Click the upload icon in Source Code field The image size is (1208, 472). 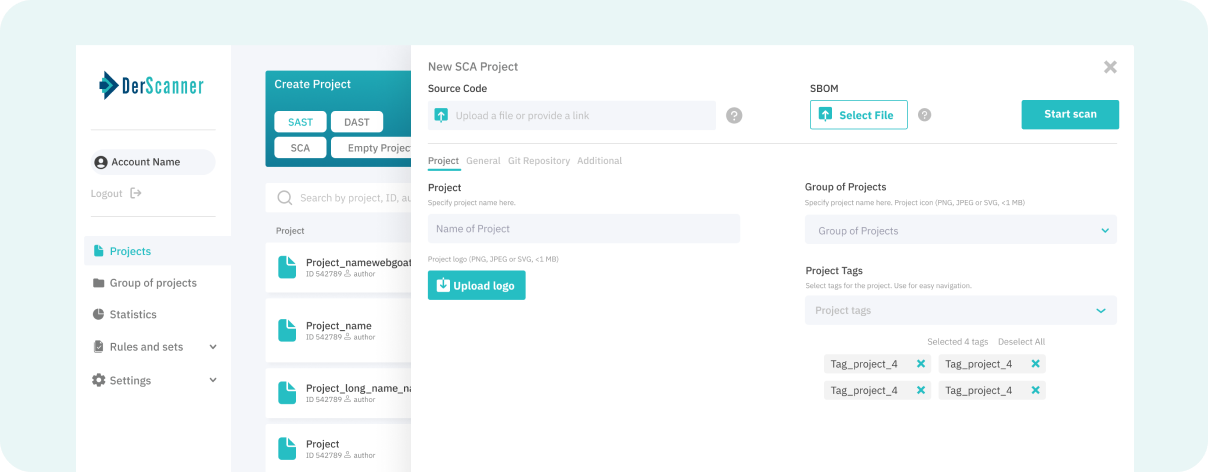[x=441, y=116]
